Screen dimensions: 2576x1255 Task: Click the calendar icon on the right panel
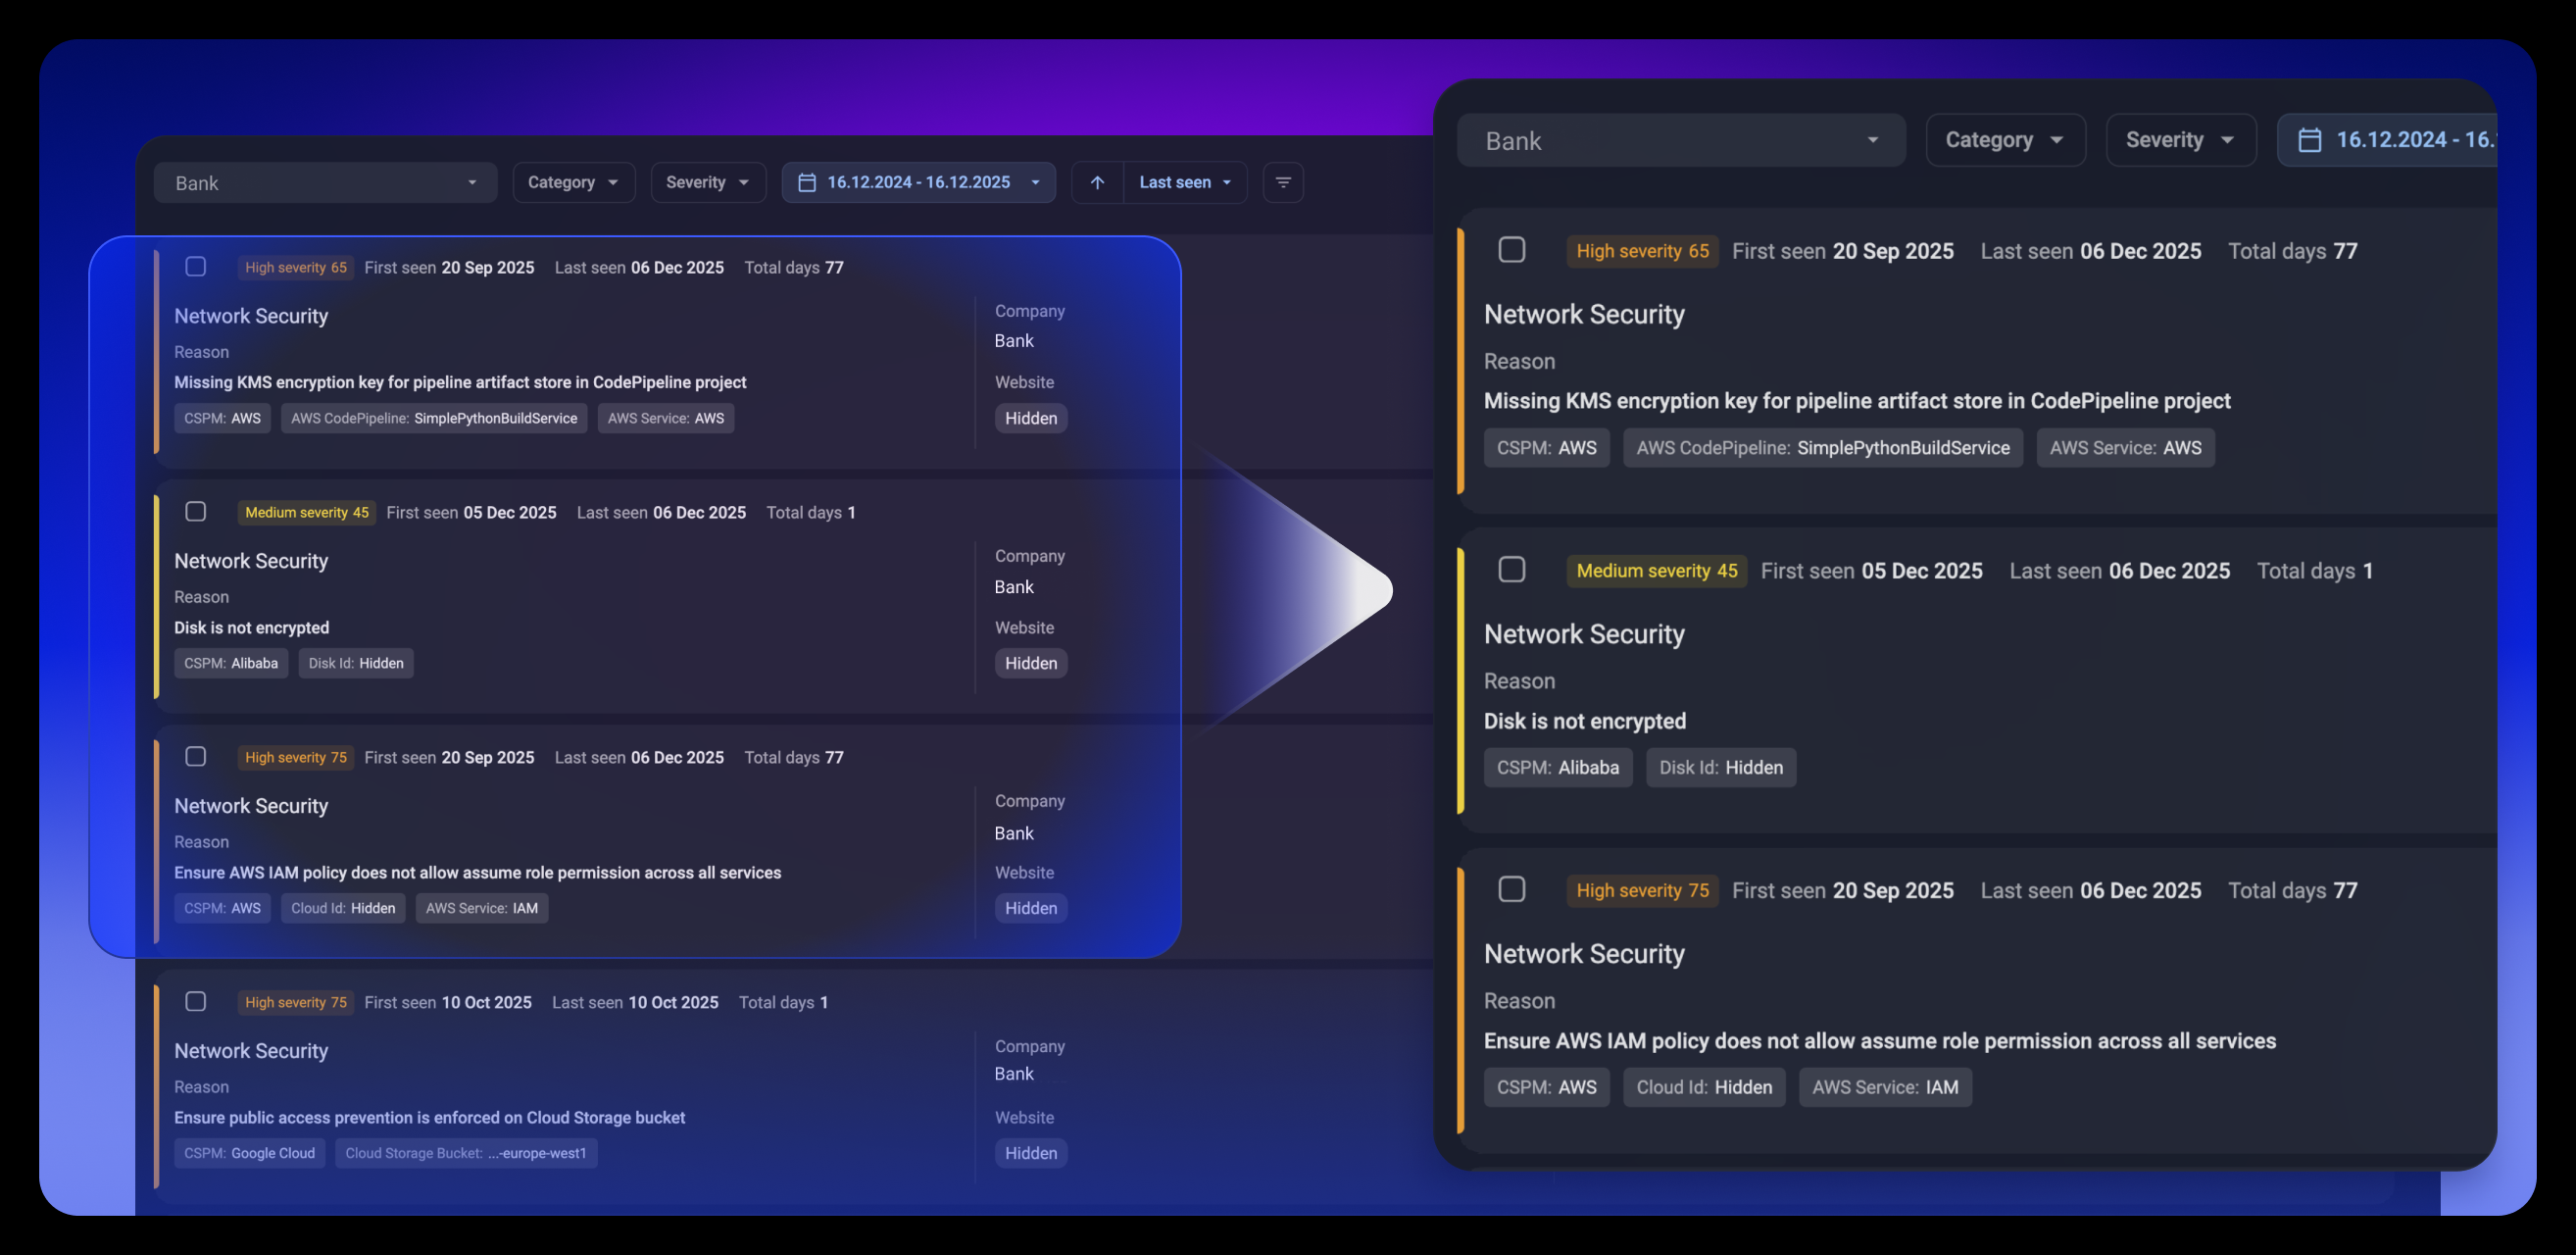click(2310, 140)
